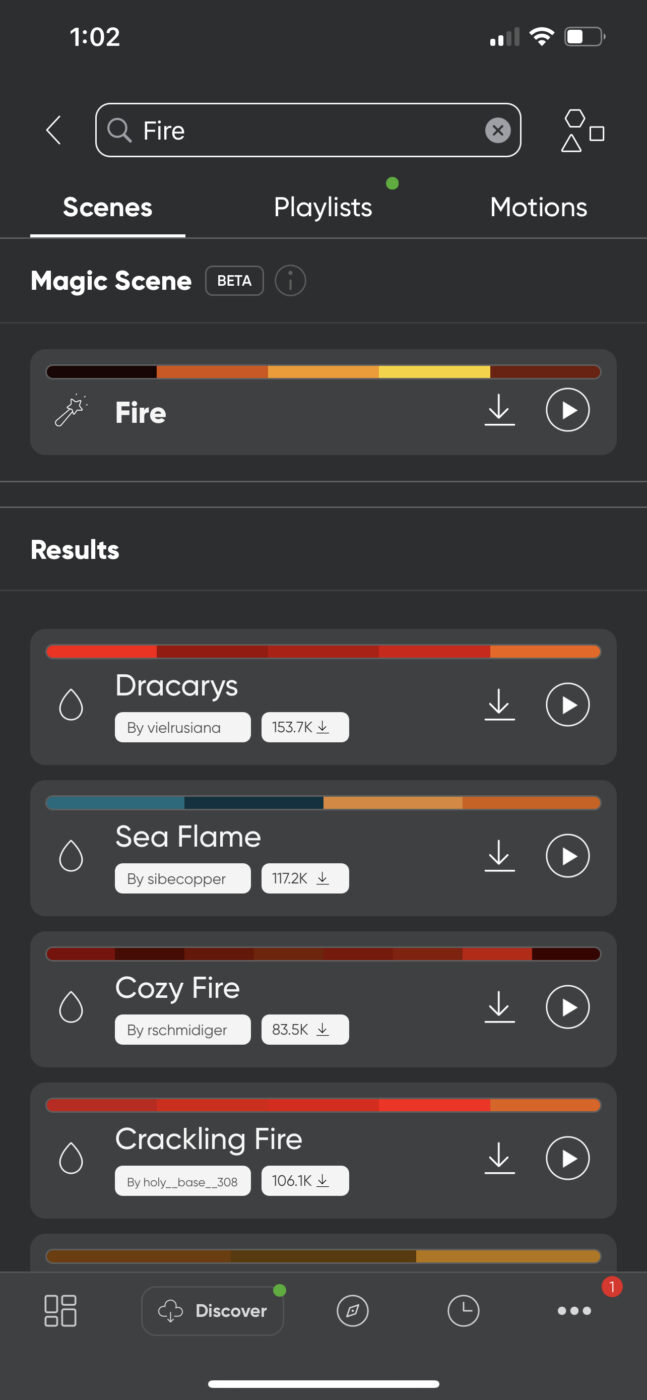This screenshot has height=1400, width=647.
Task: Select the Dracarys color palette bar
Action: [323, 651]
